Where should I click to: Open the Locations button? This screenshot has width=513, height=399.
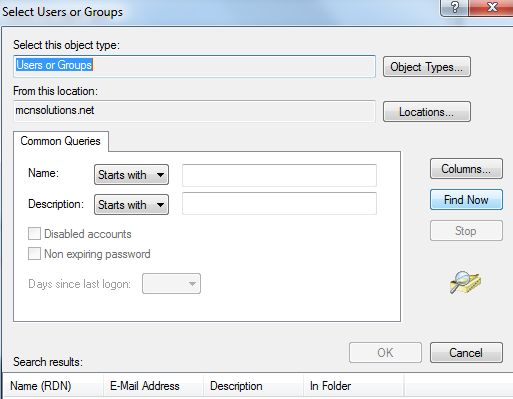coord(427,112)
